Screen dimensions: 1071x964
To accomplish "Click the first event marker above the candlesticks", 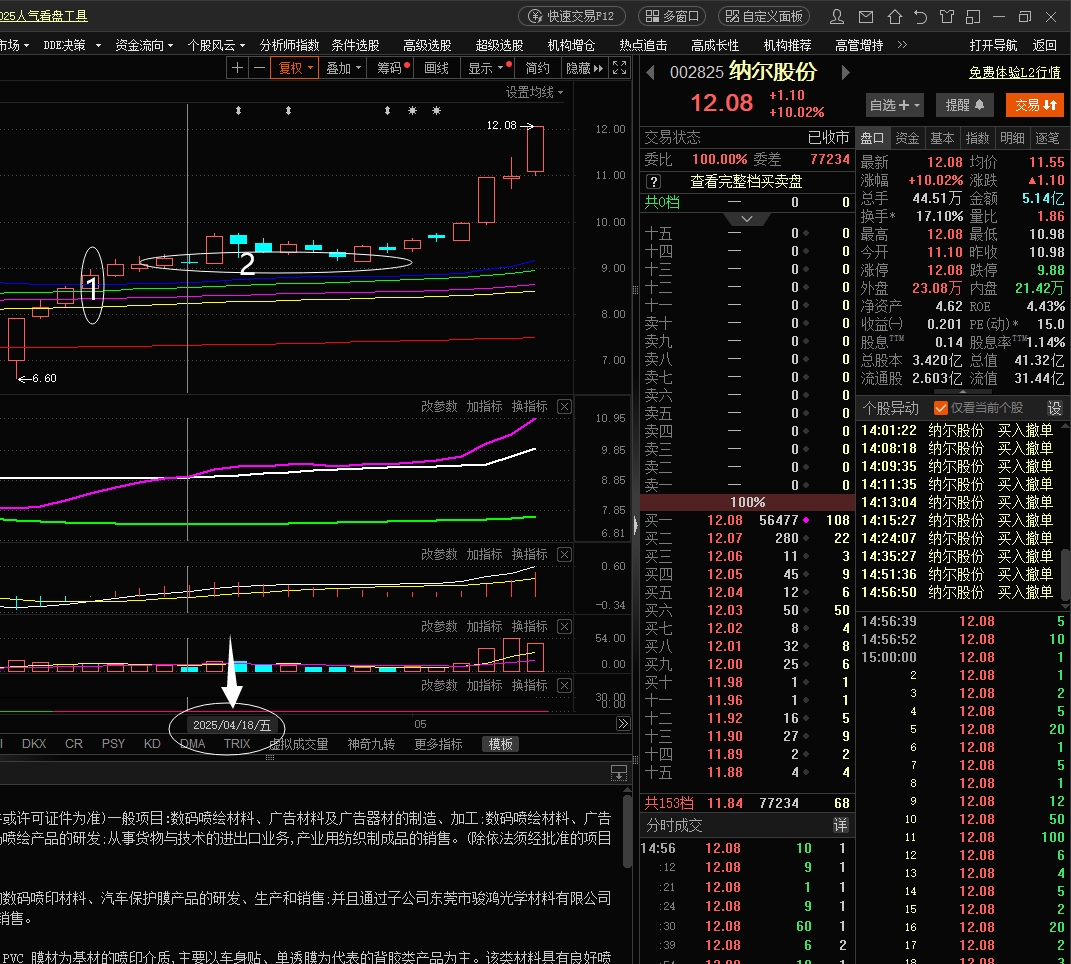I will tap(238, 110).
